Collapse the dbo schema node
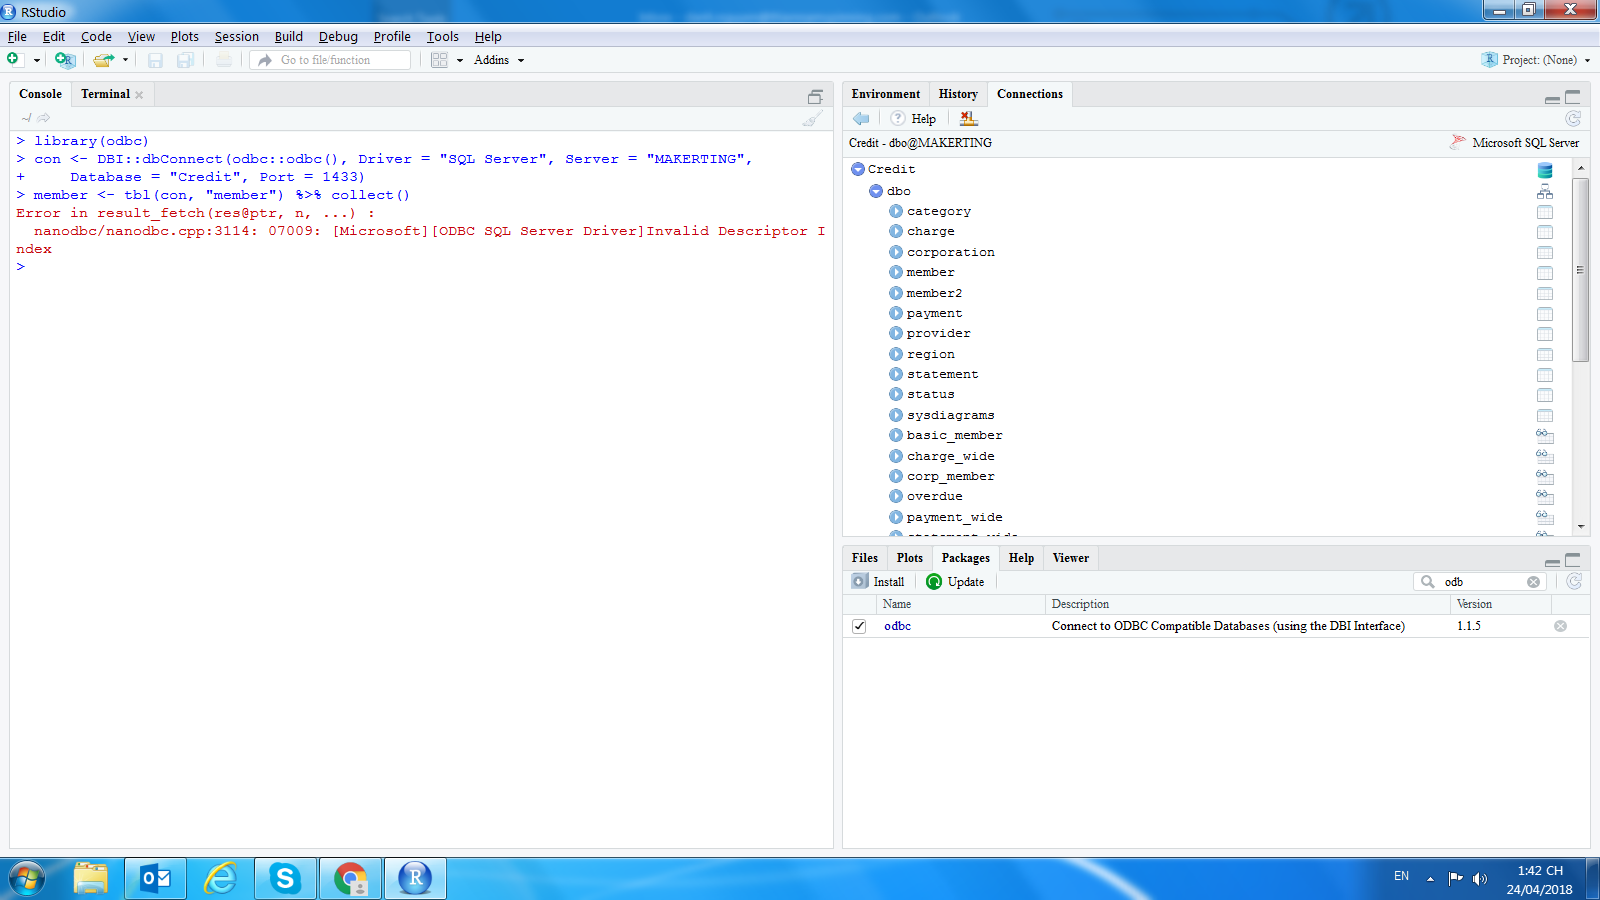The height and width of the screenshot is (900, 1600). coord(875,190)
